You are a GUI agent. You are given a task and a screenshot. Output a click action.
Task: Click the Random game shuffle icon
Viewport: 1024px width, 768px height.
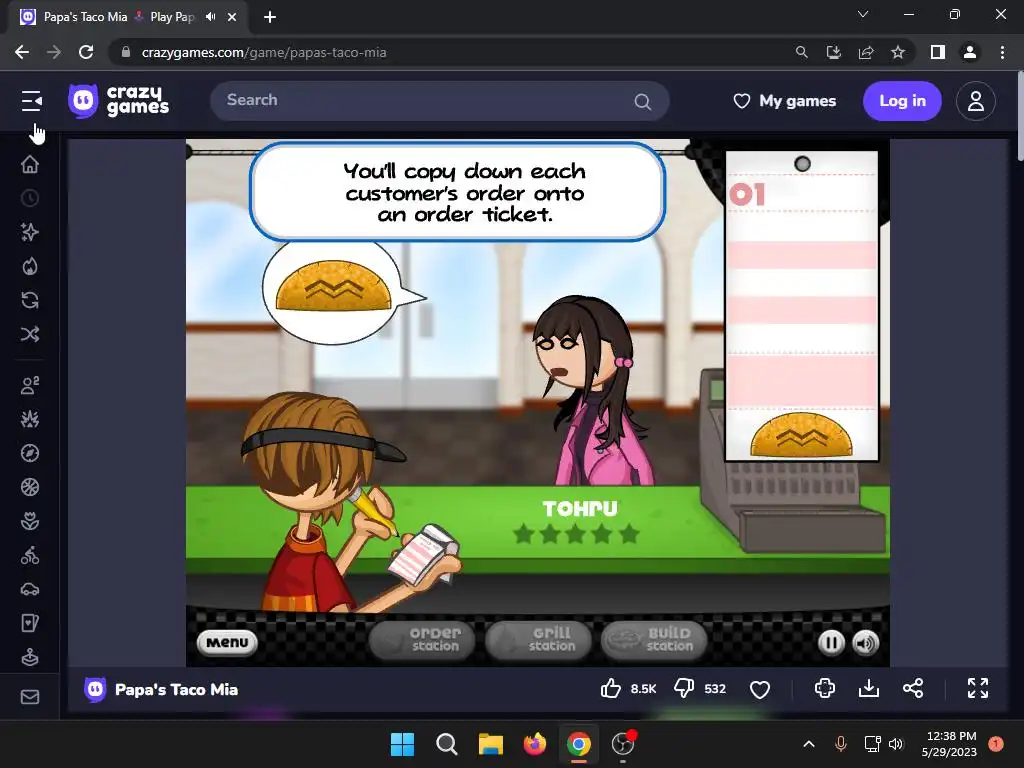[30, 334]
